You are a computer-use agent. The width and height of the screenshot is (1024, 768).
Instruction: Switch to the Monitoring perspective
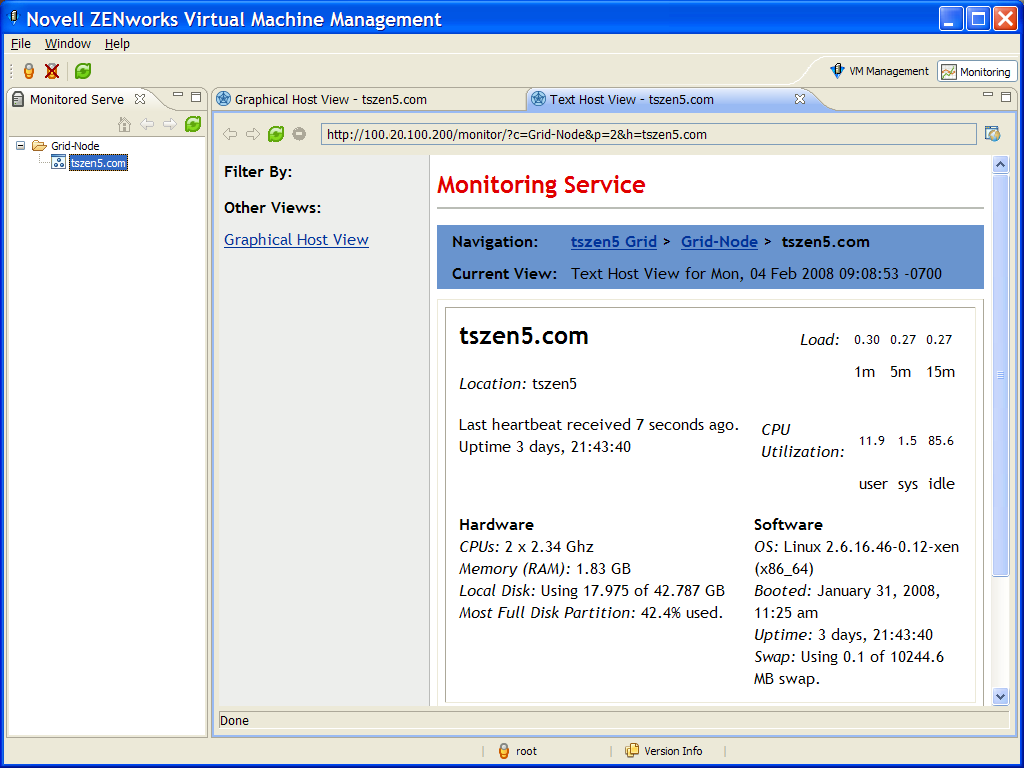point(975,71)
